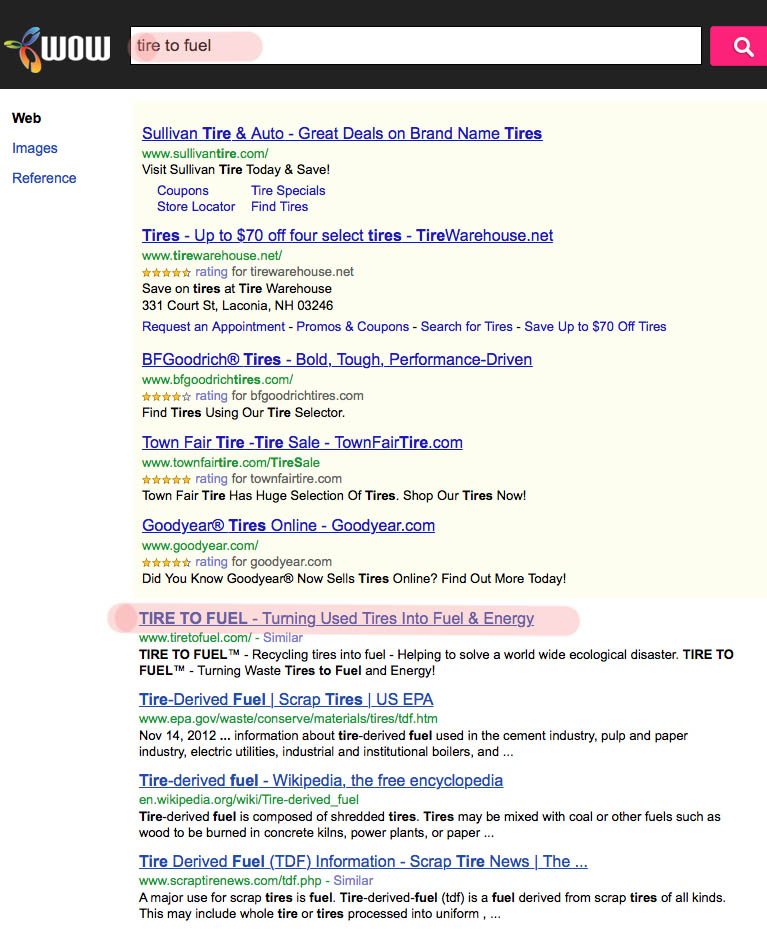The height and width of the screenshot is (929, 767).
Task: Open Sullivan Tire & Auto ad link
Action: coord(342,133)
